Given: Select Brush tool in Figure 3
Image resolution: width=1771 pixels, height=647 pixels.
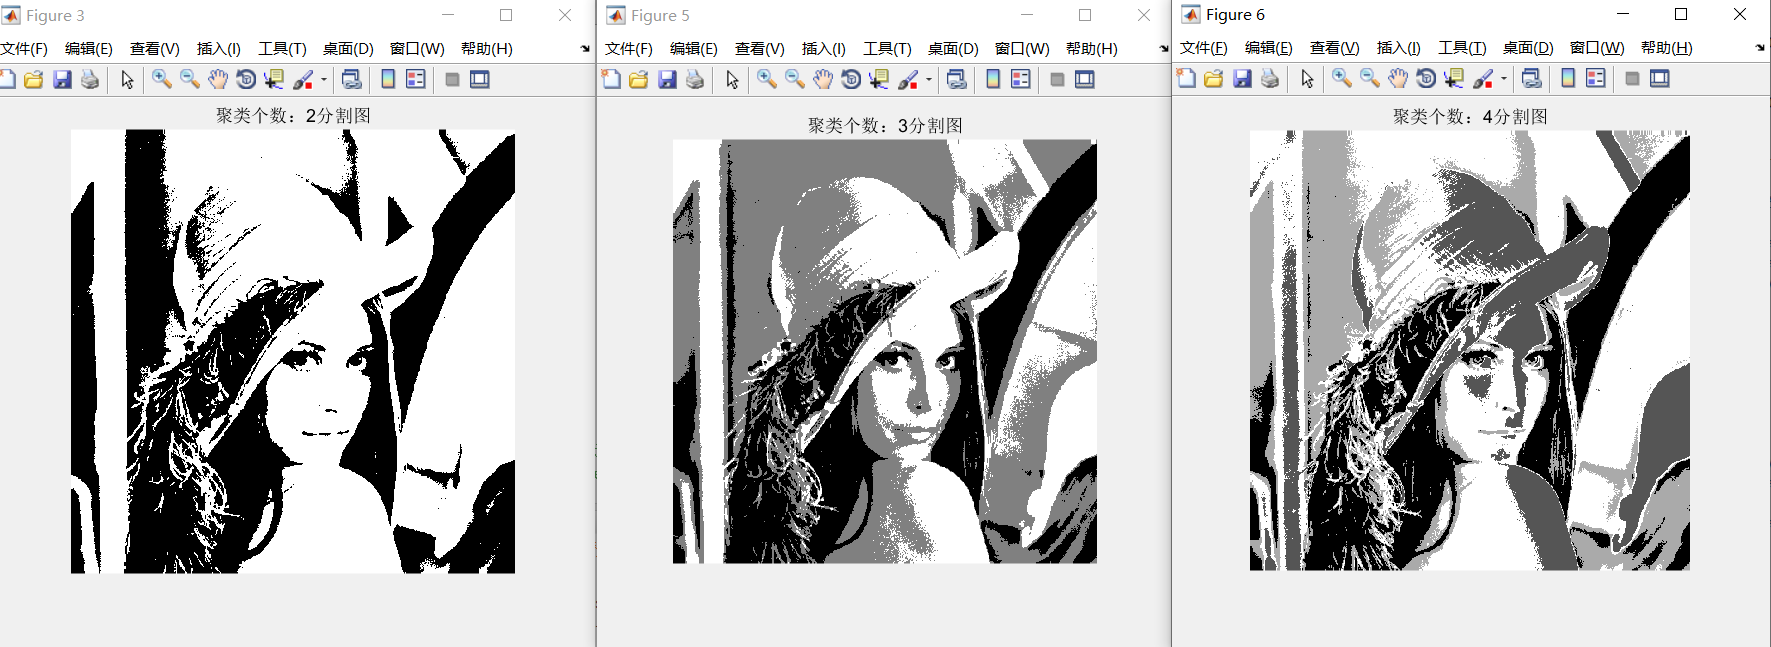Looking at the screenshot, I should [303, 79].
